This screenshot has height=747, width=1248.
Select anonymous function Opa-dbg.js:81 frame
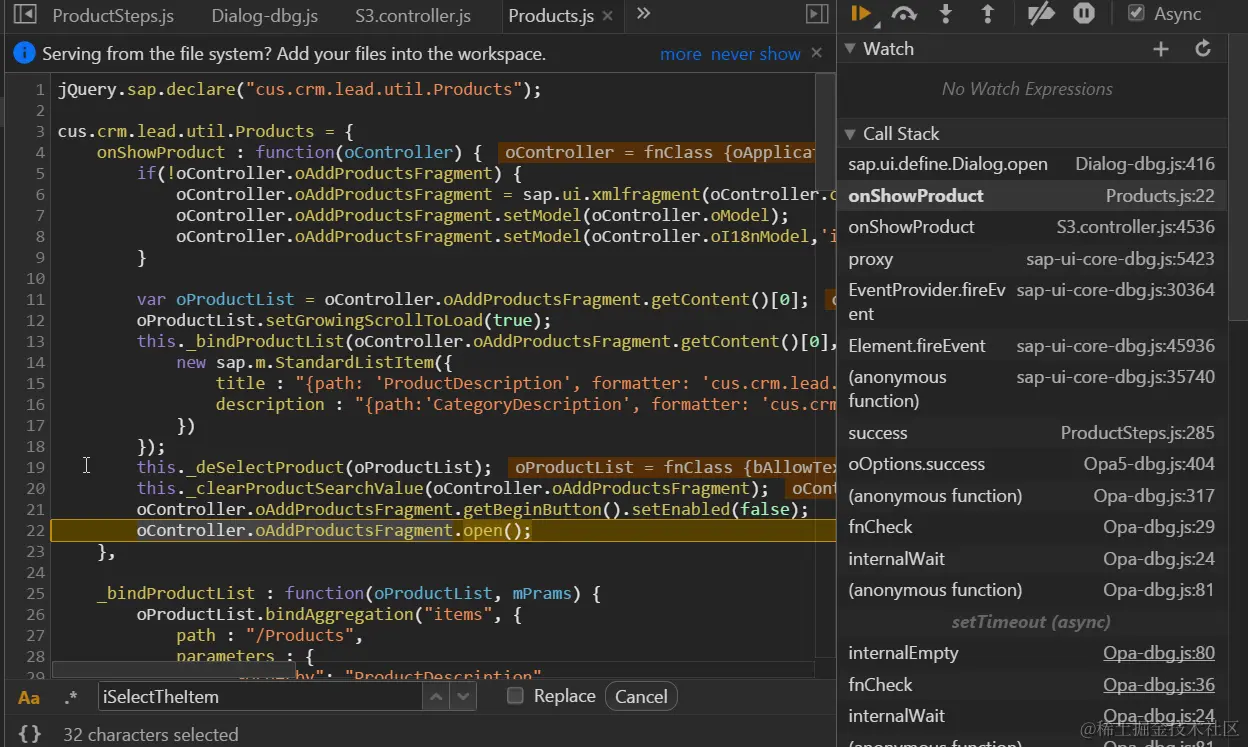pyautogui.click(x=1032, y=590)
